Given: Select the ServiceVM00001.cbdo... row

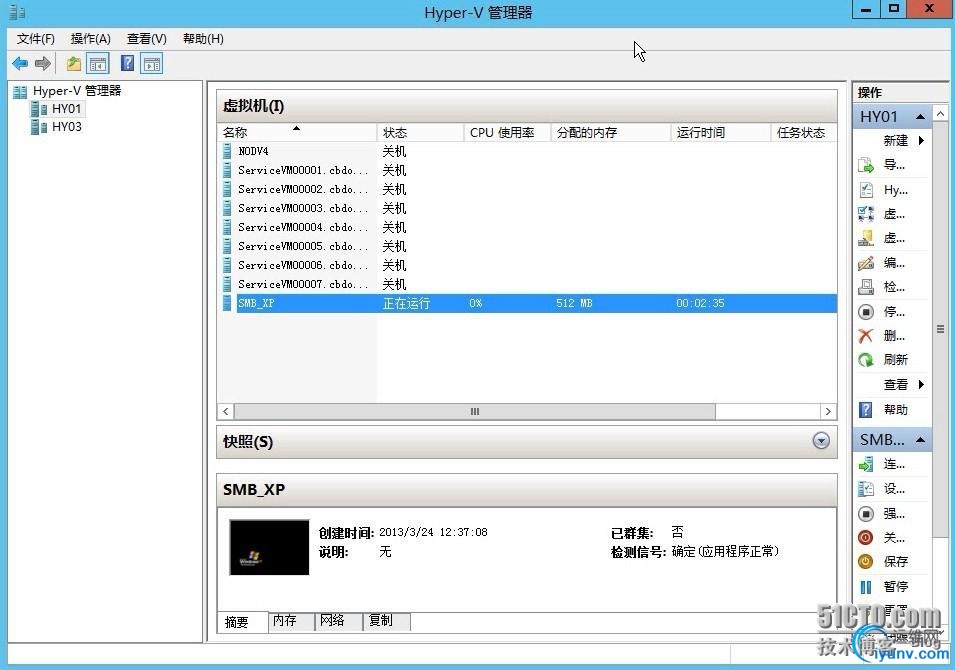Looking at the screenshot, I should [x=527, y=170].
